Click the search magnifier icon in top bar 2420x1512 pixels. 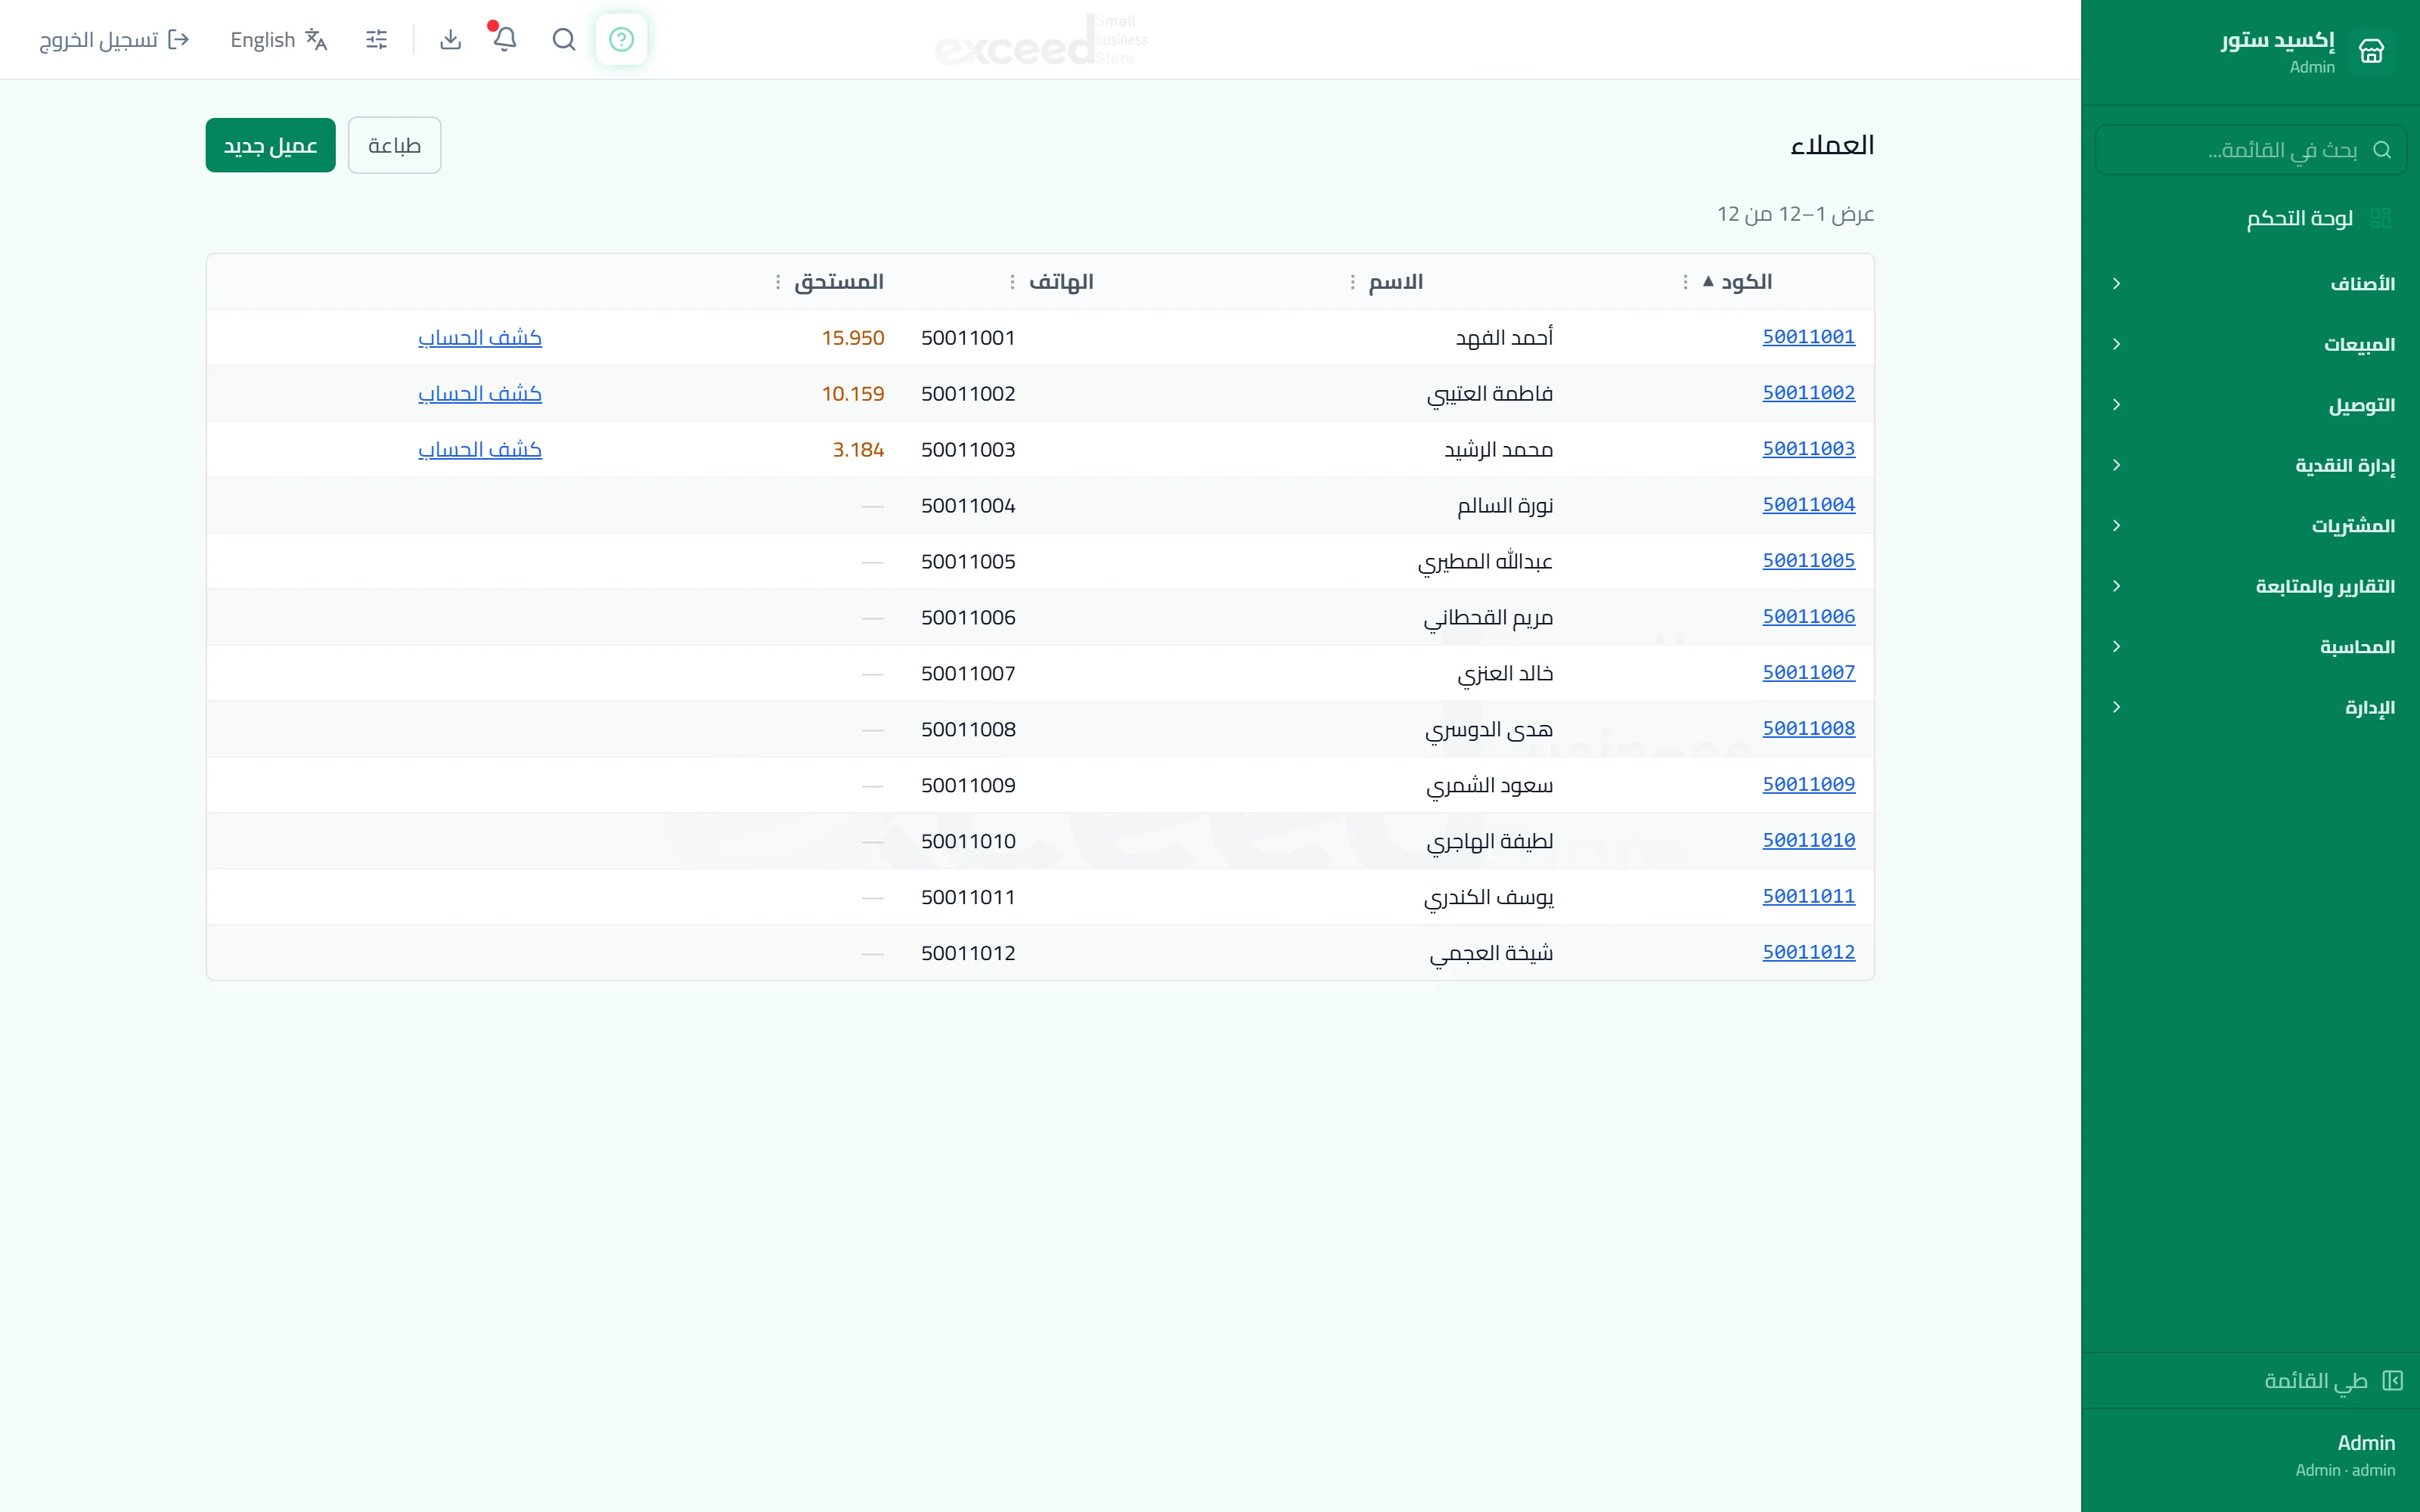point(564,39)
